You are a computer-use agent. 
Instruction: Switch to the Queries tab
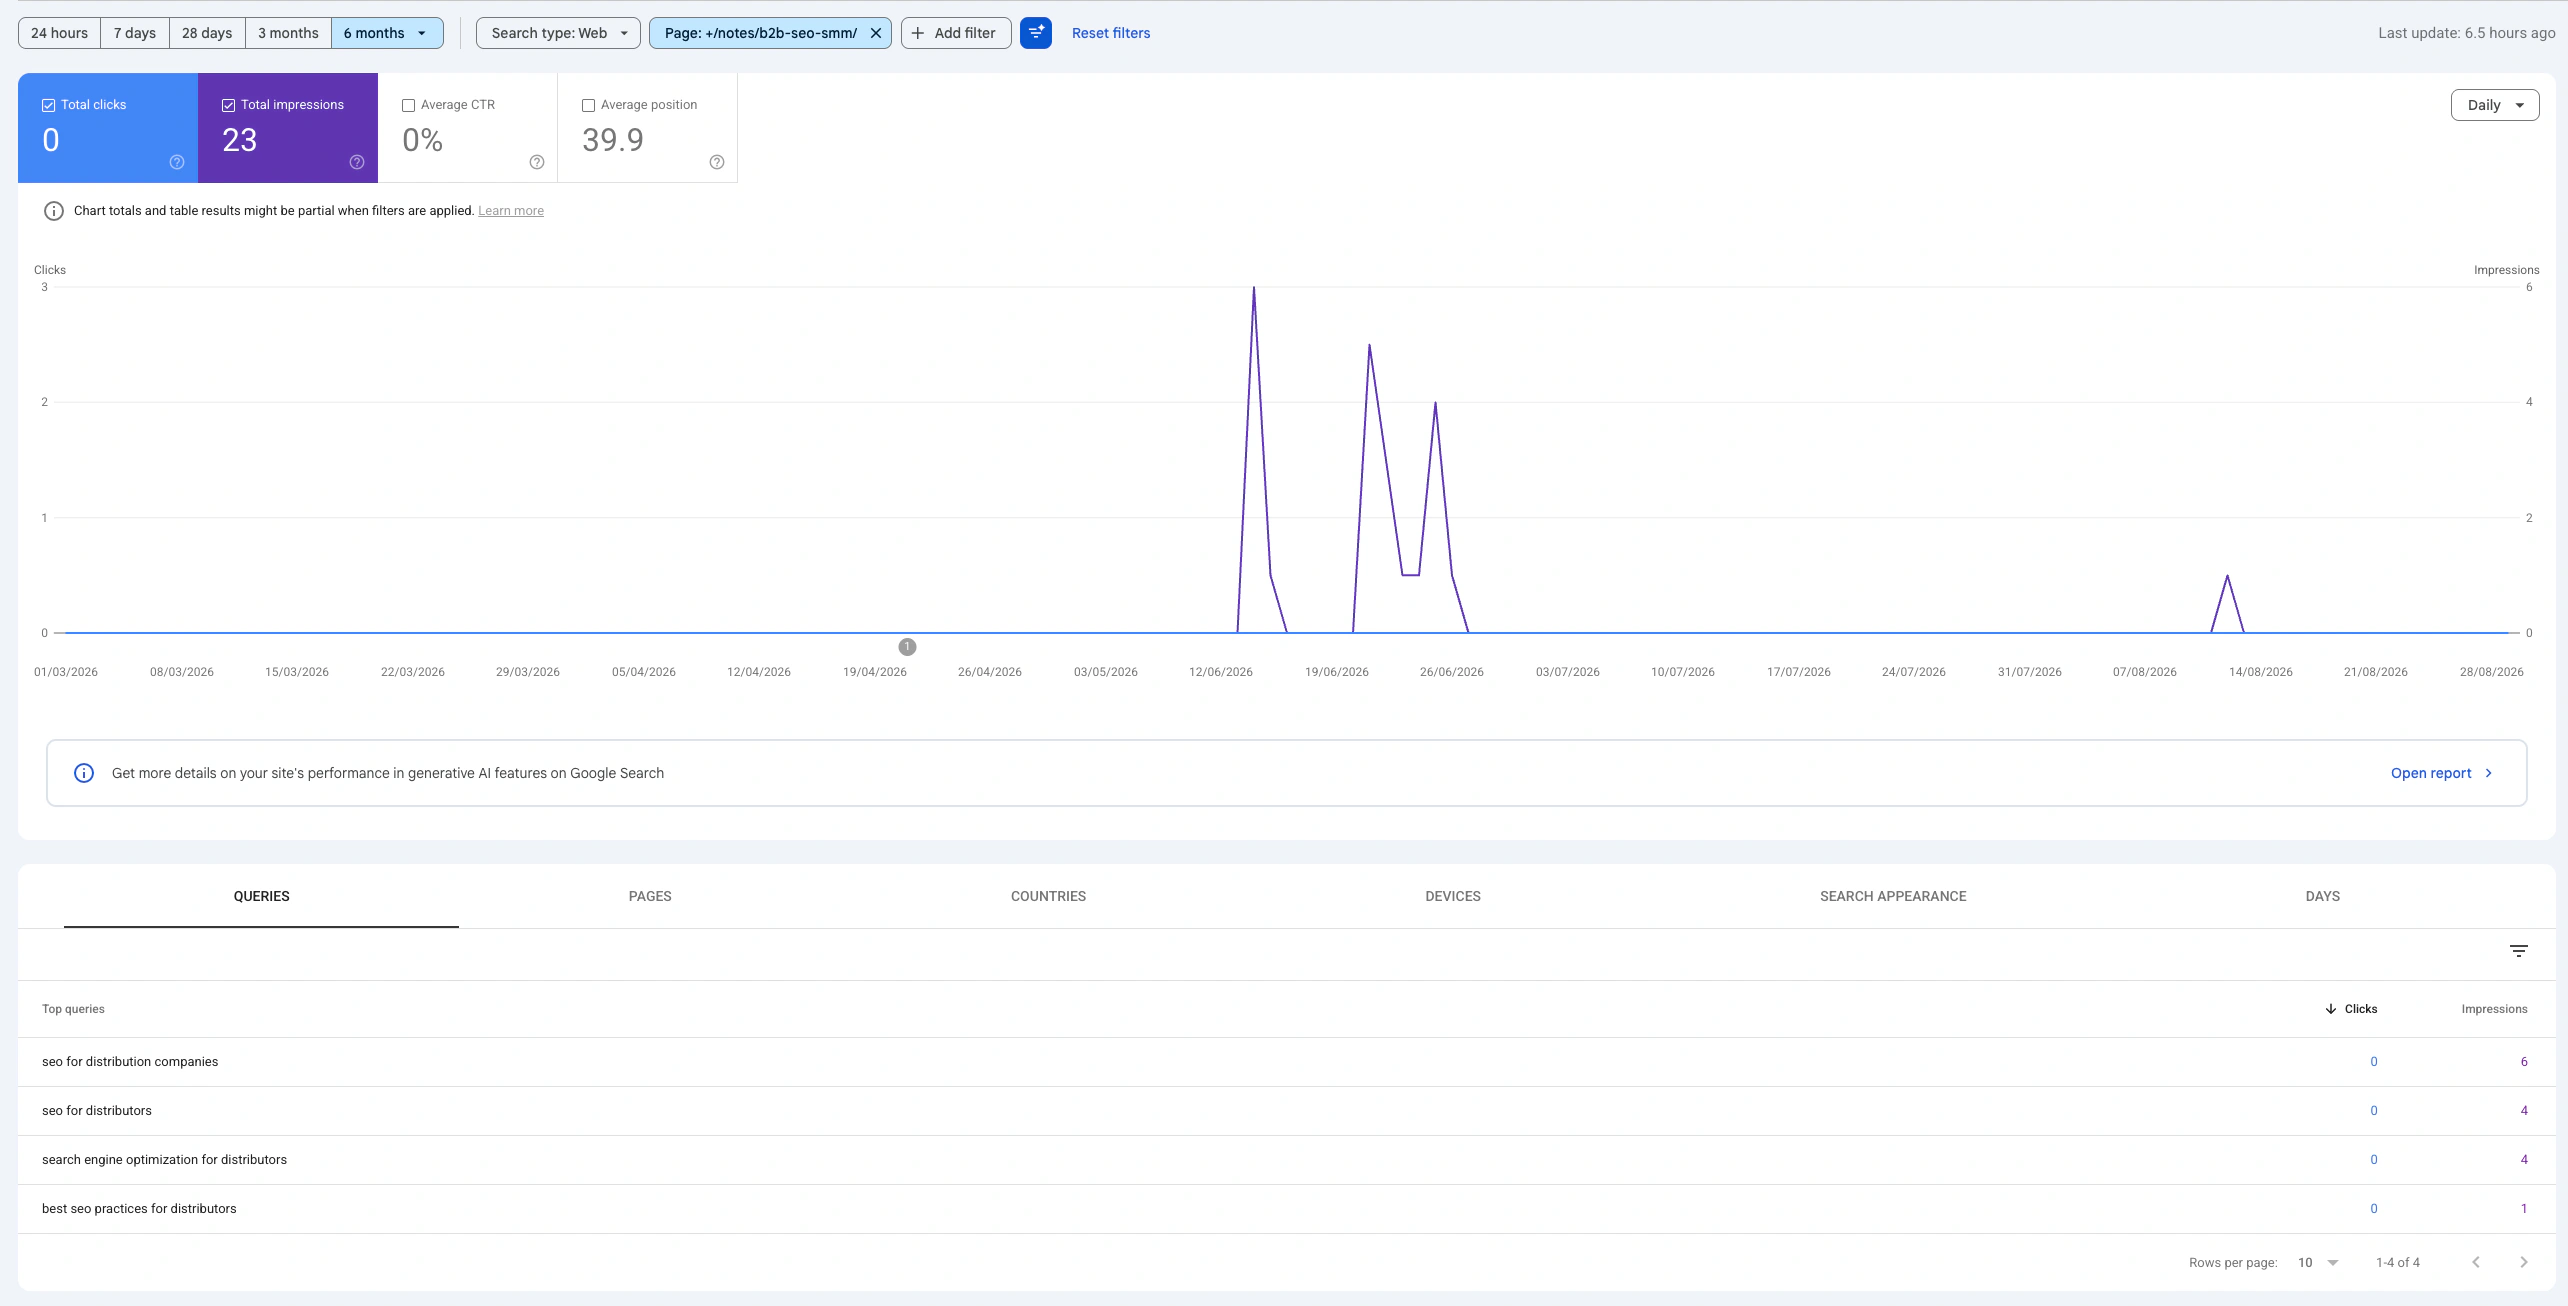pyautogui.click(x=262, y=896)
